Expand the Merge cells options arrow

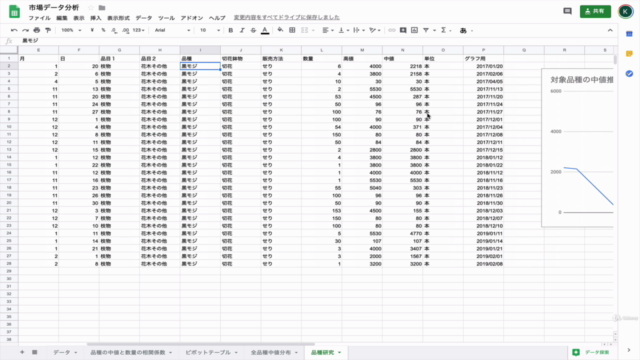[313, 30]
